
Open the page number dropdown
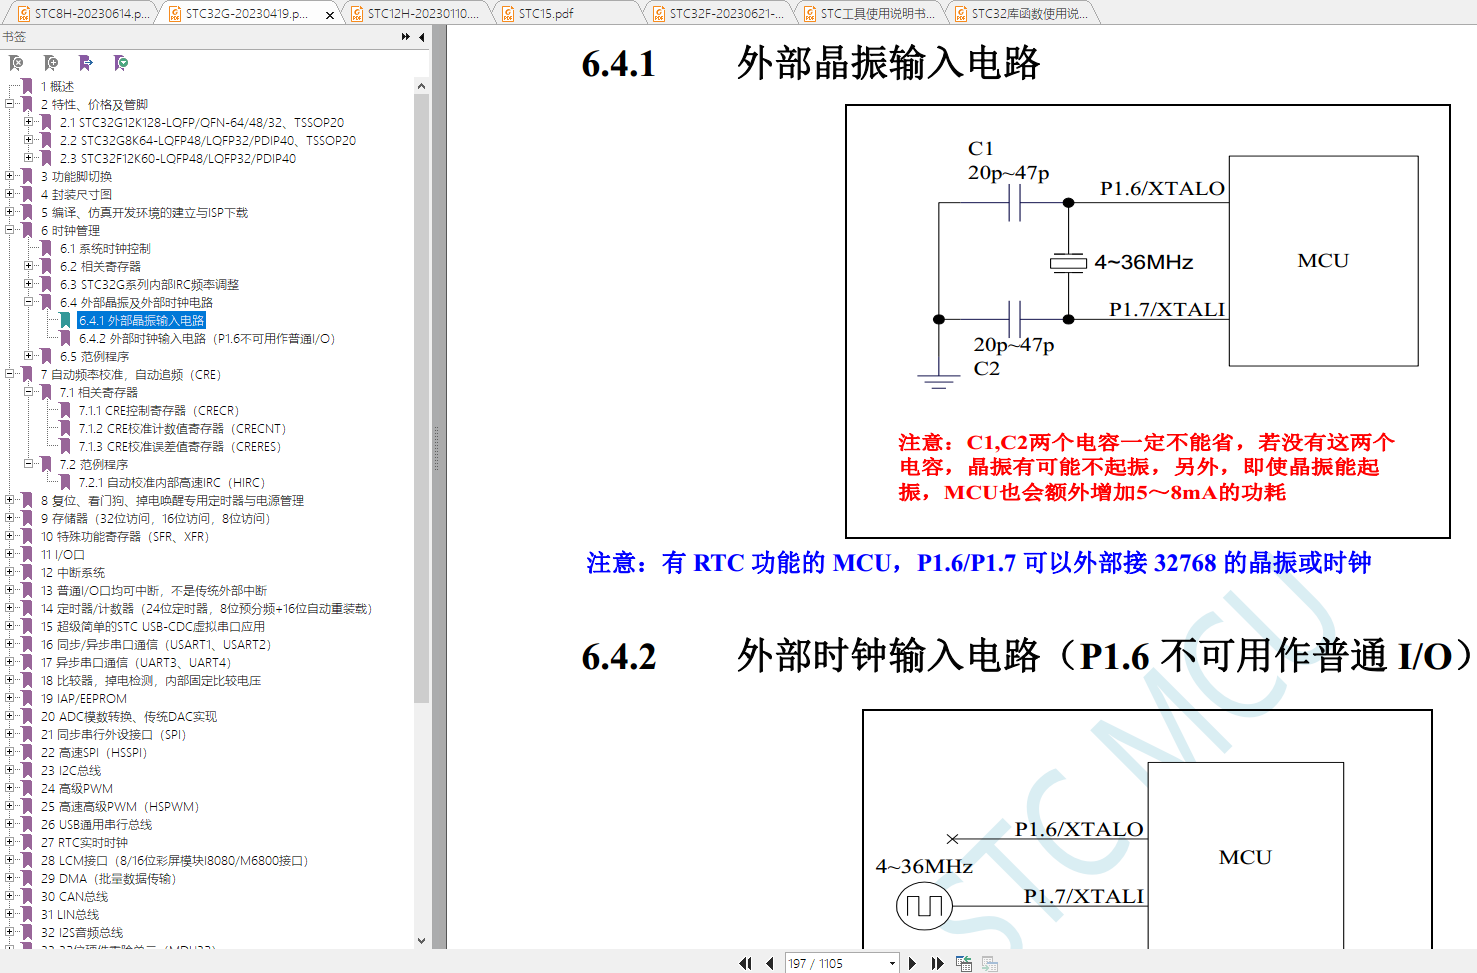pyautogui.click(x=892, y=963)
